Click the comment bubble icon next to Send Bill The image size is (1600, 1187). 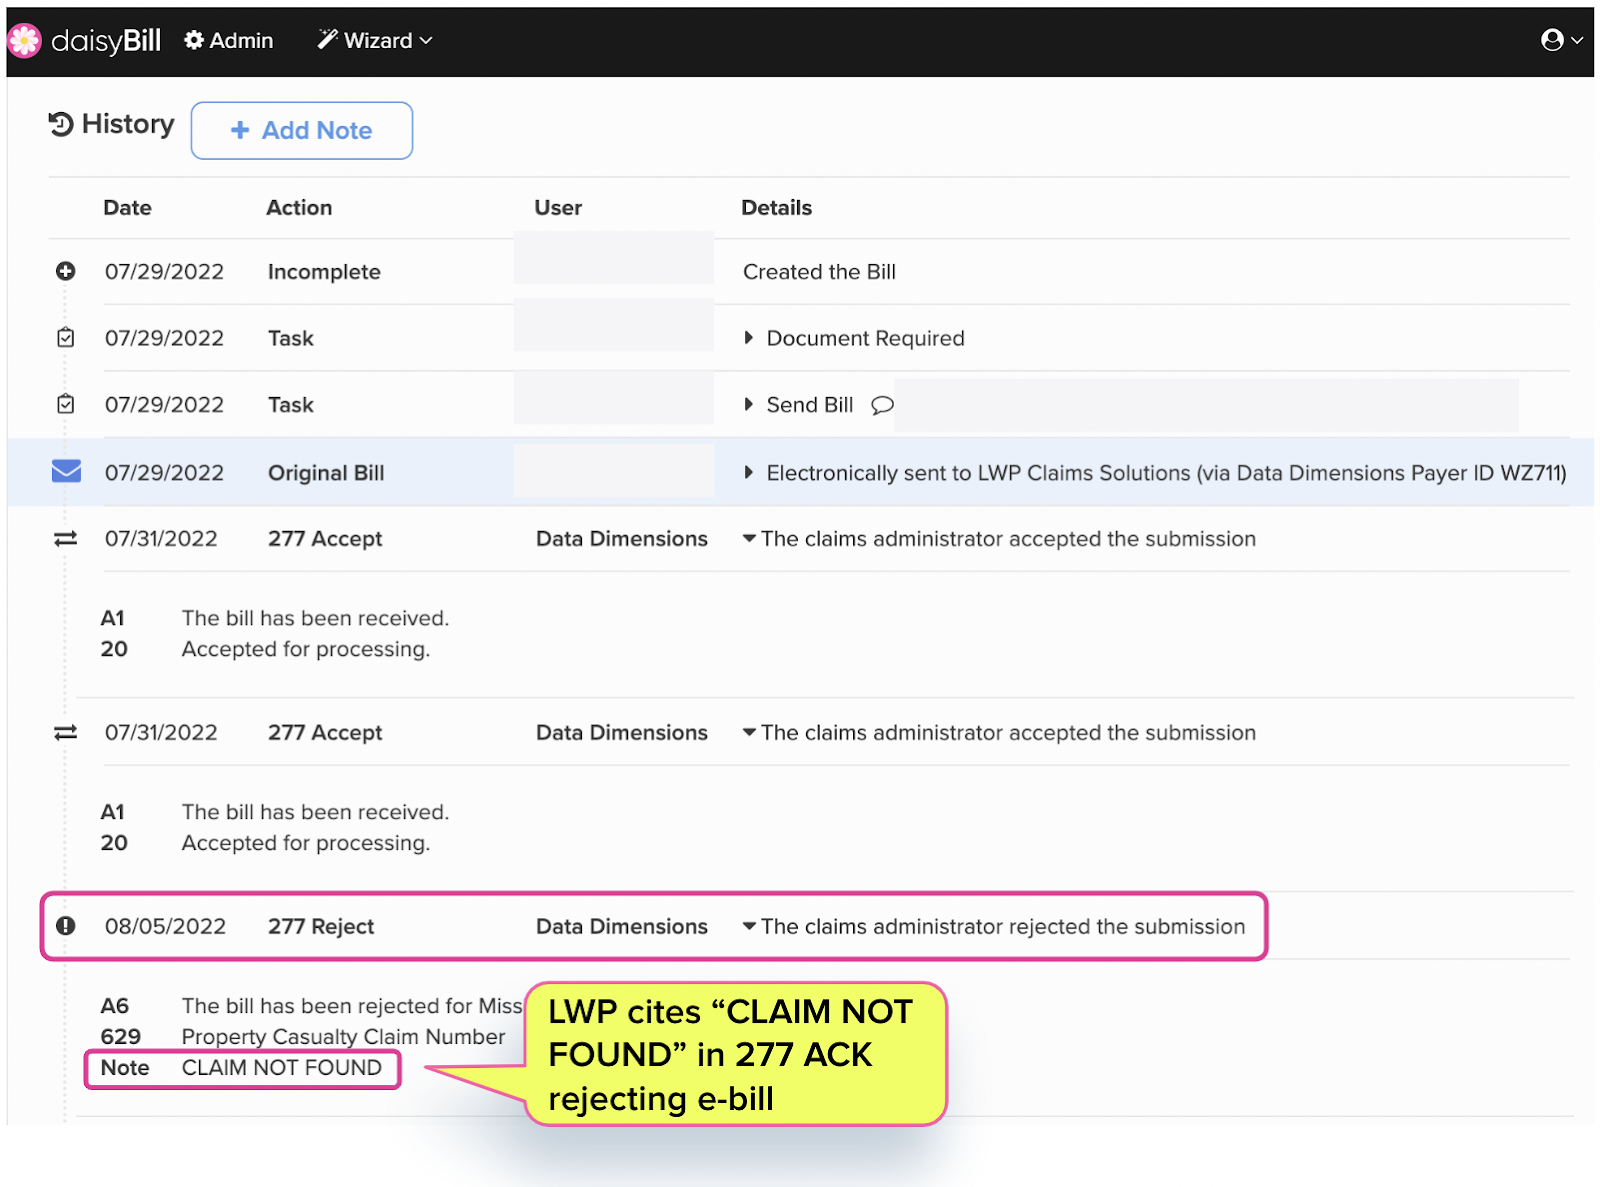point(882,405)
